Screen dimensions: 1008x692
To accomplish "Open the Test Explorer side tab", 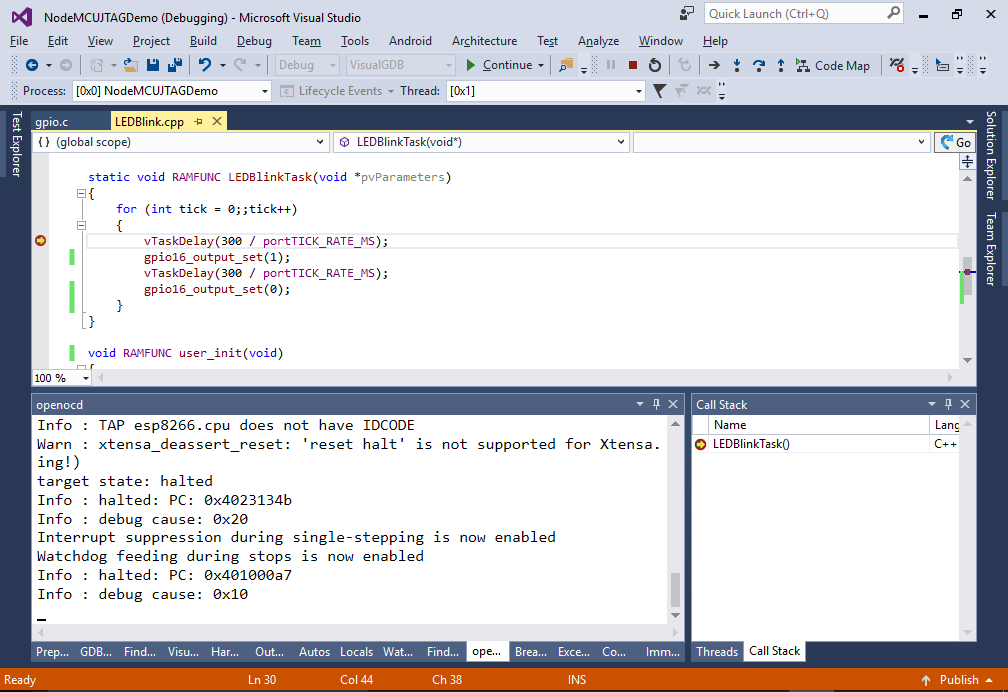I will pos(17,143).
